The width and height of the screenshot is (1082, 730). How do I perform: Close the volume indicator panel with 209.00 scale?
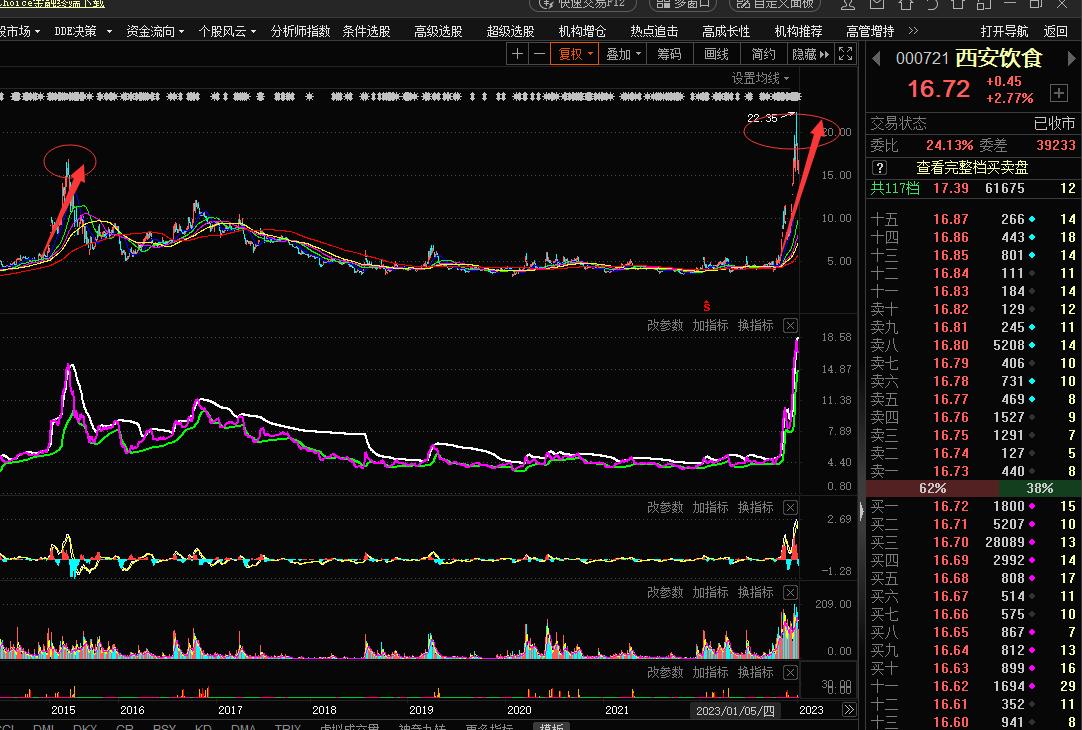point(791,592)
